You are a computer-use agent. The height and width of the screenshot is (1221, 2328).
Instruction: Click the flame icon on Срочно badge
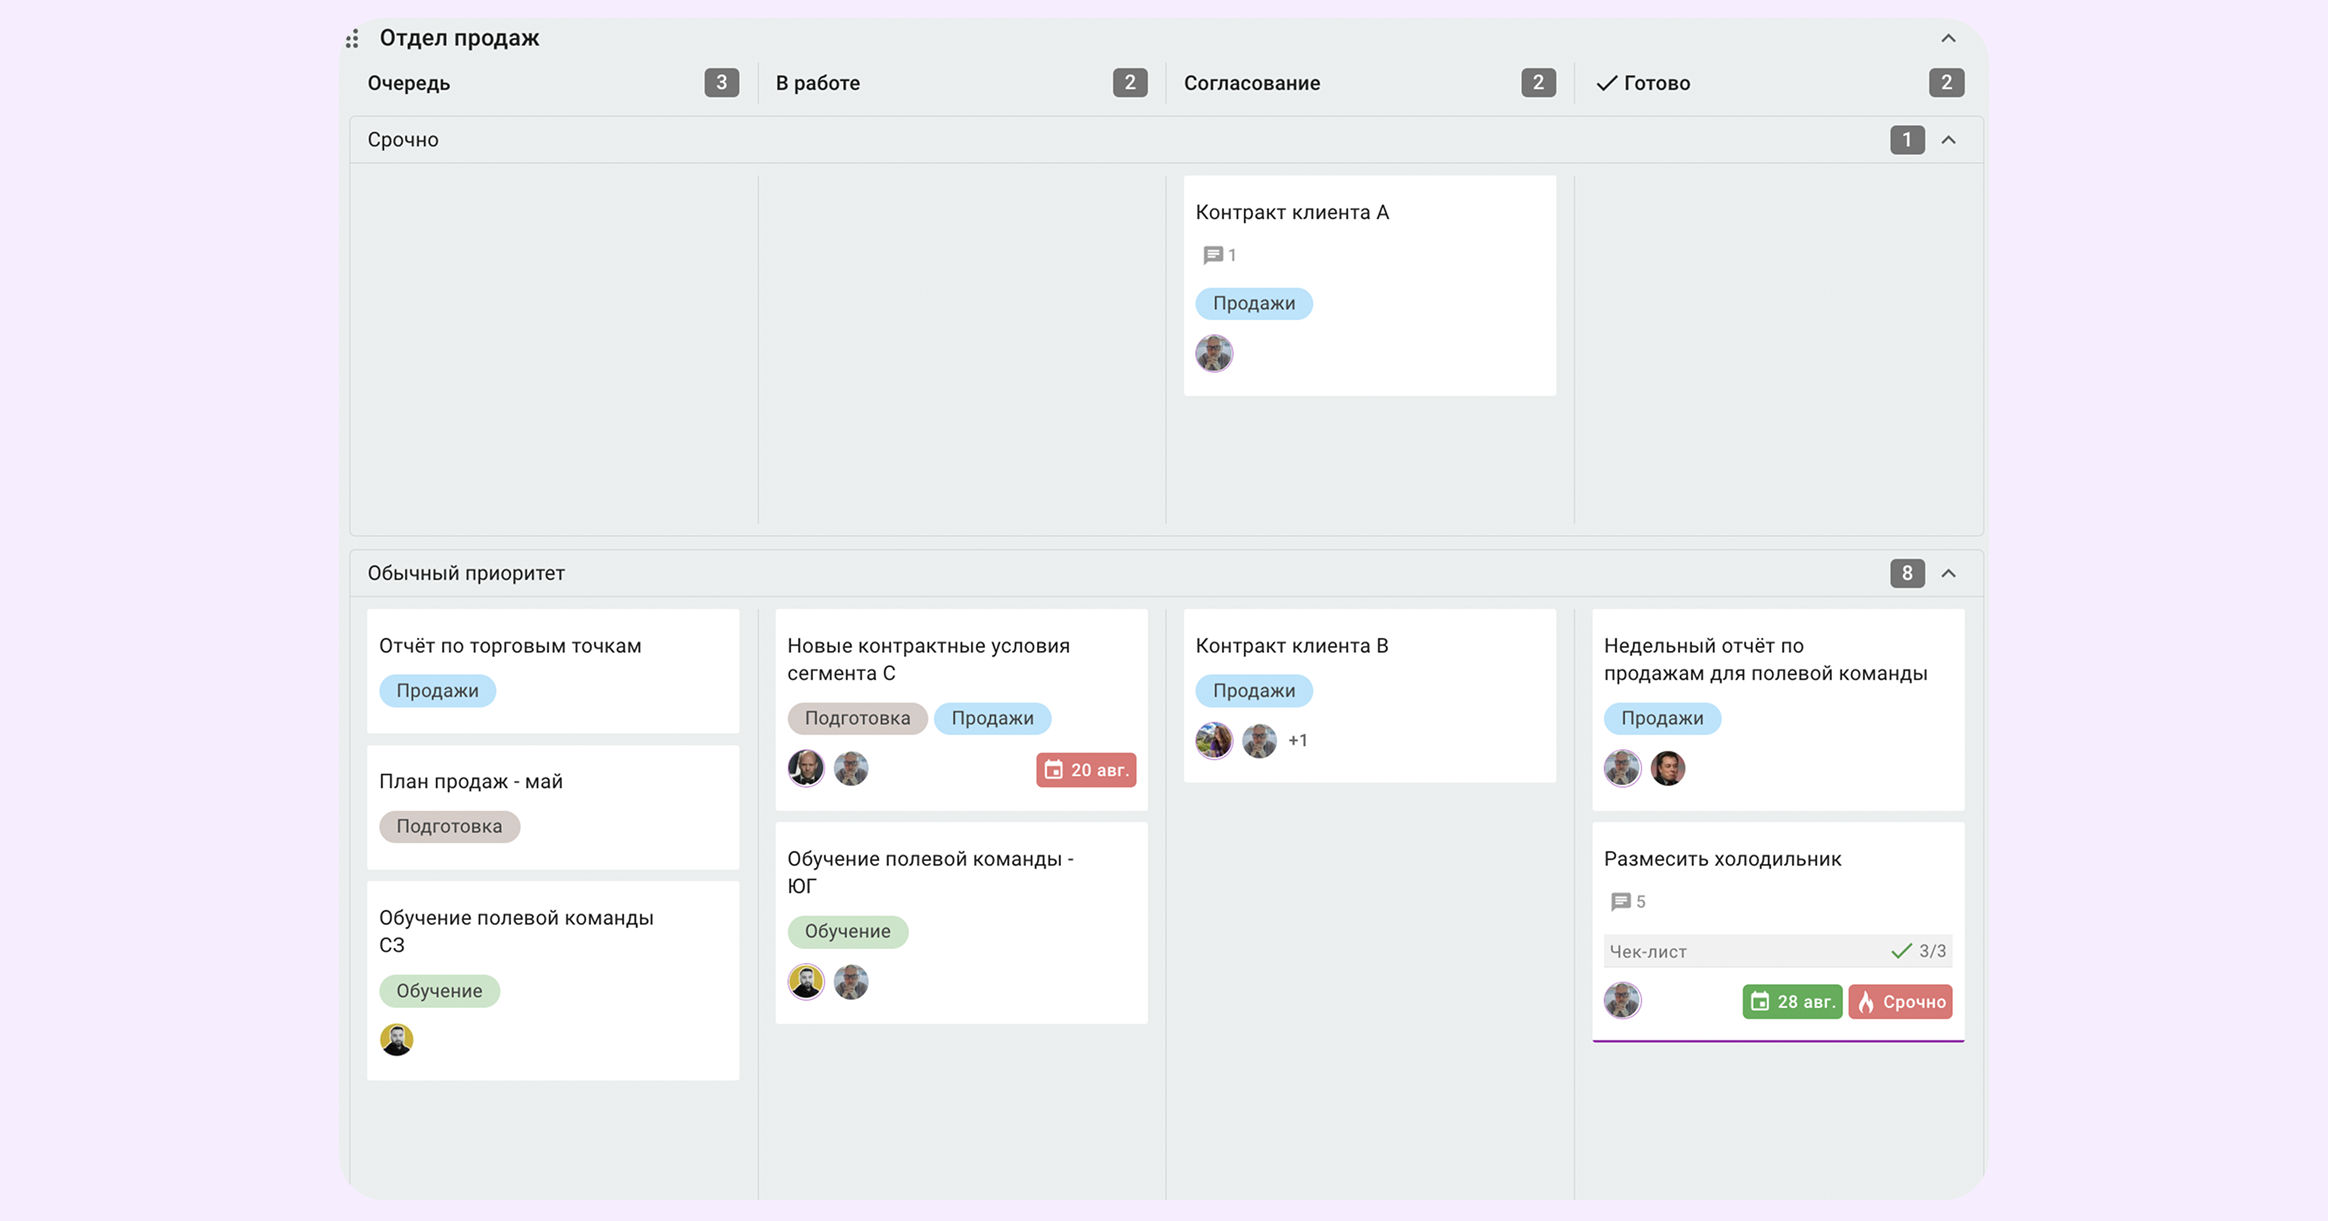(x=1866, y=1002)
